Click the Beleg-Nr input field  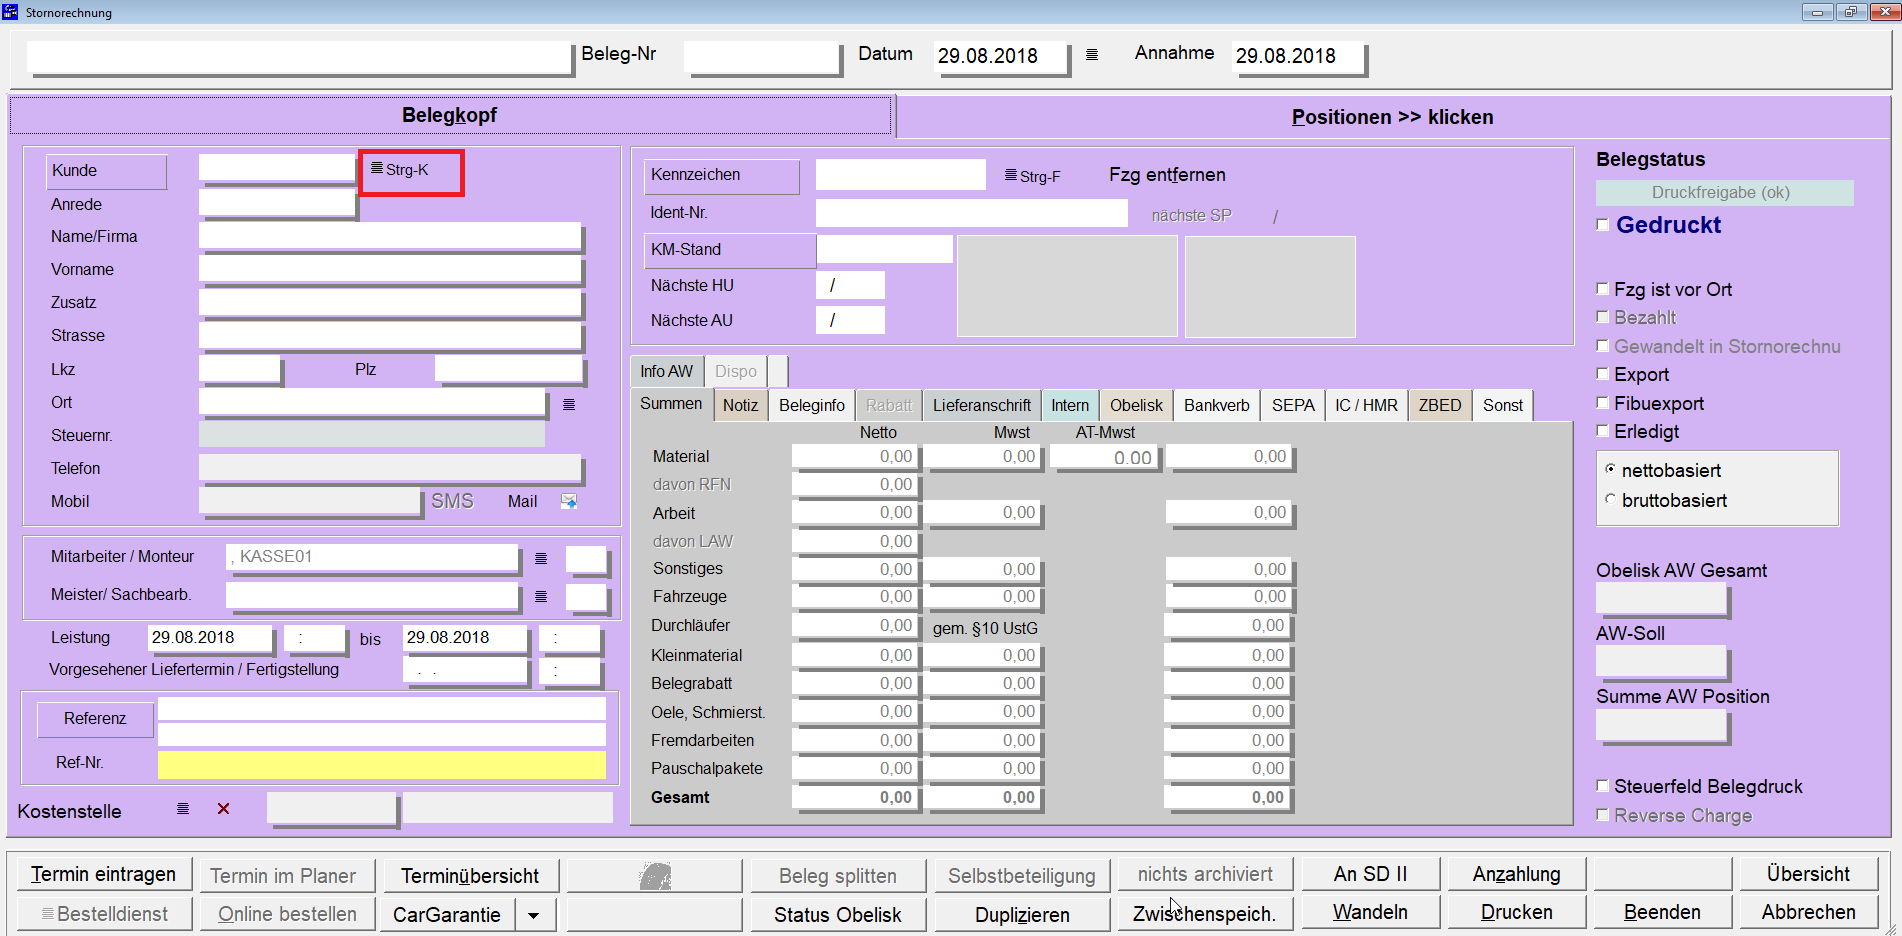[761, 56]
